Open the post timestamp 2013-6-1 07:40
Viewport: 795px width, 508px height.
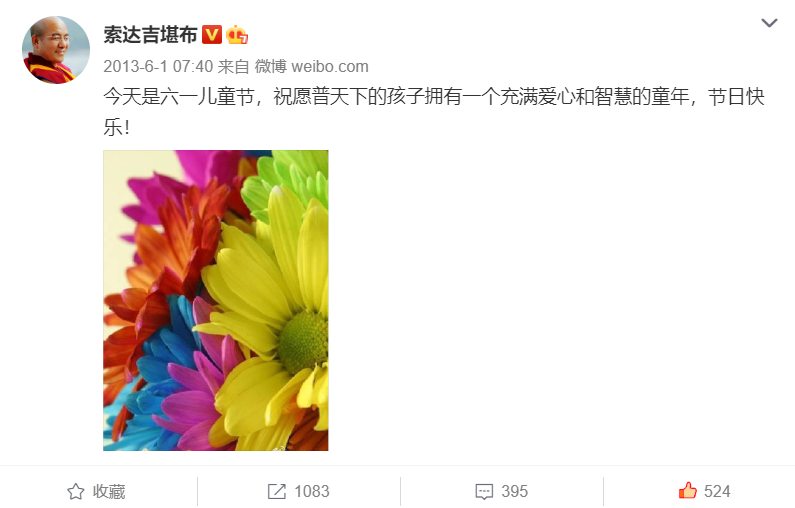(158, 66)
